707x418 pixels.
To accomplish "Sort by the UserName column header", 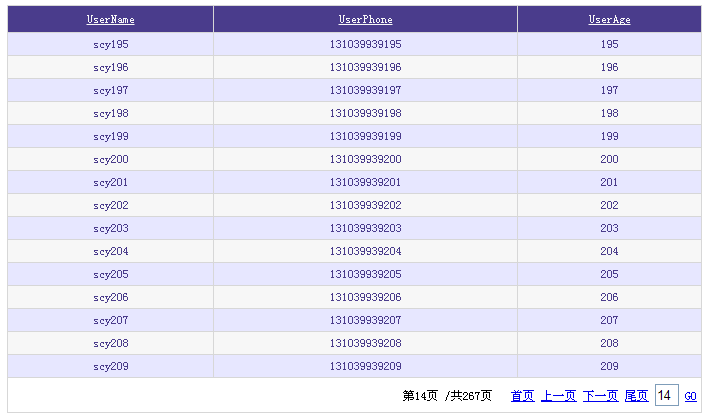I will click(x=110, y=19).
